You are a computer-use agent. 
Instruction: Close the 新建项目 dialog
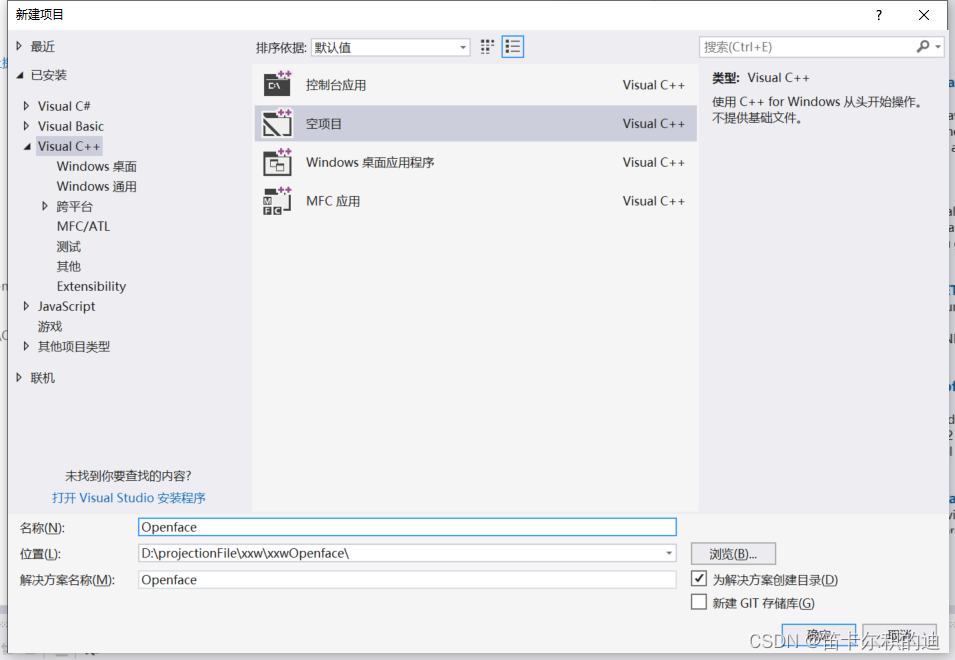pos(923,15)
